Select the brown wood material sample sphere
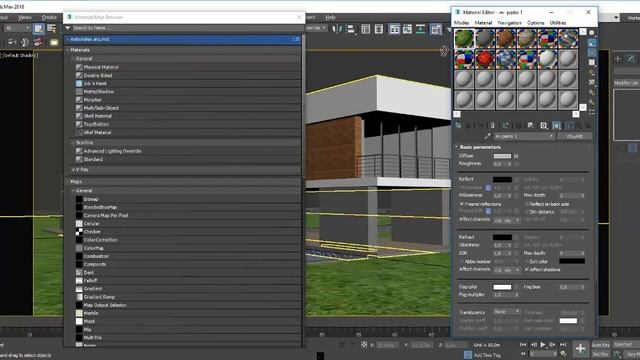Screen dimensions: 640x360 (x=506, y=38)
